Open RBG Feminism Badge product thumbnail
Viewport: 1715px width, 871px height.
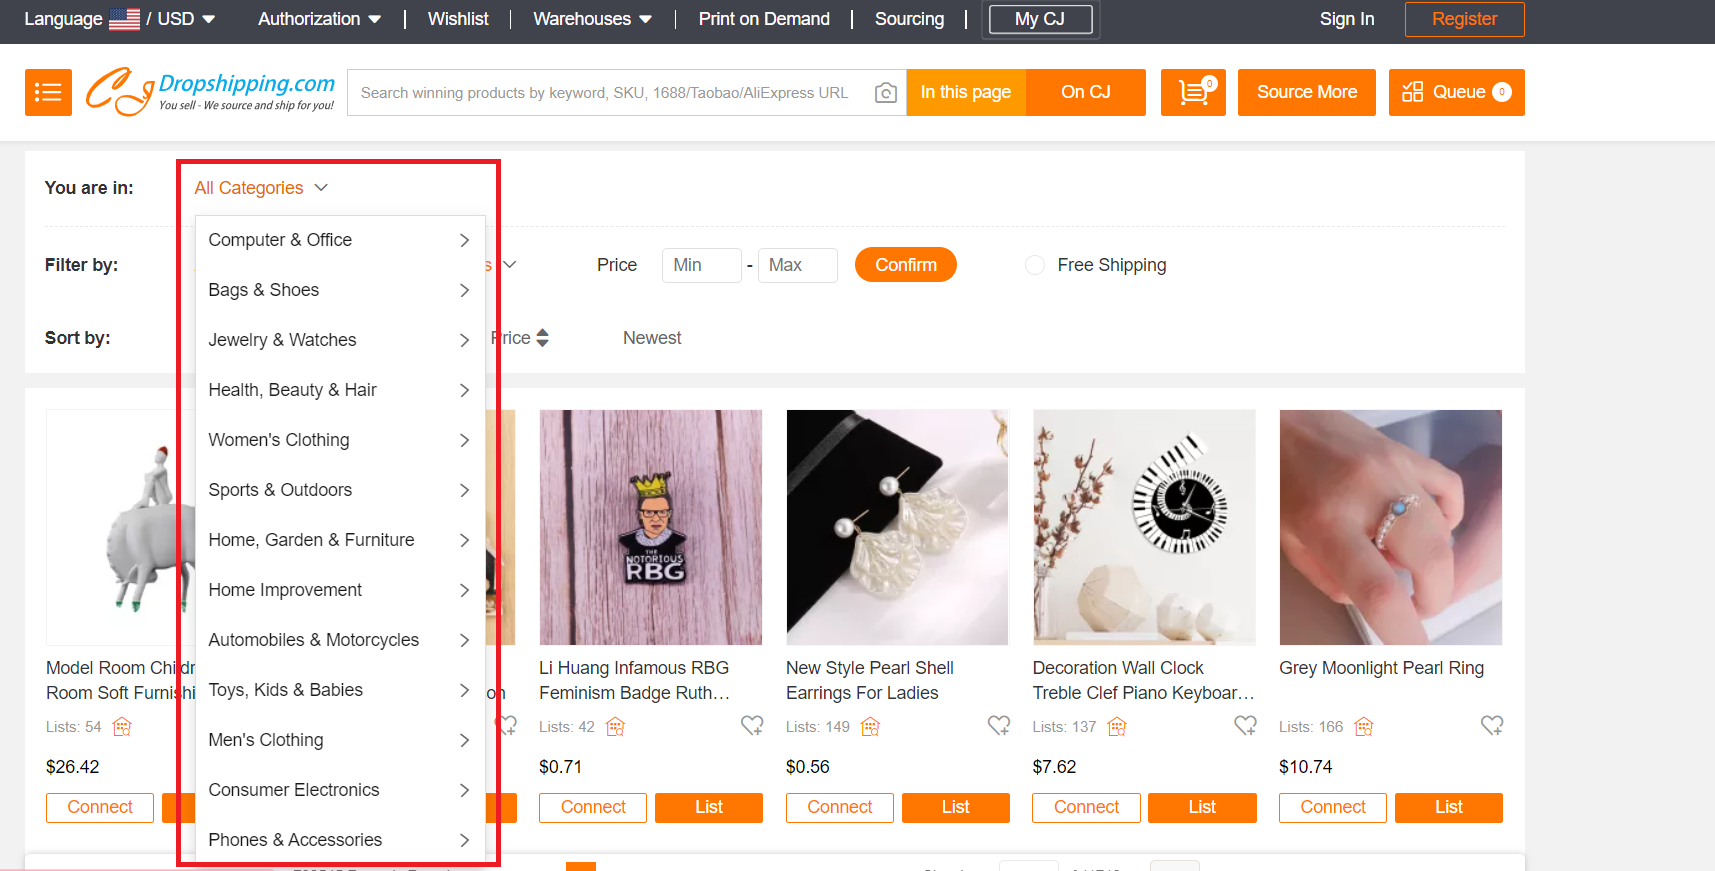tap(651, 527)
